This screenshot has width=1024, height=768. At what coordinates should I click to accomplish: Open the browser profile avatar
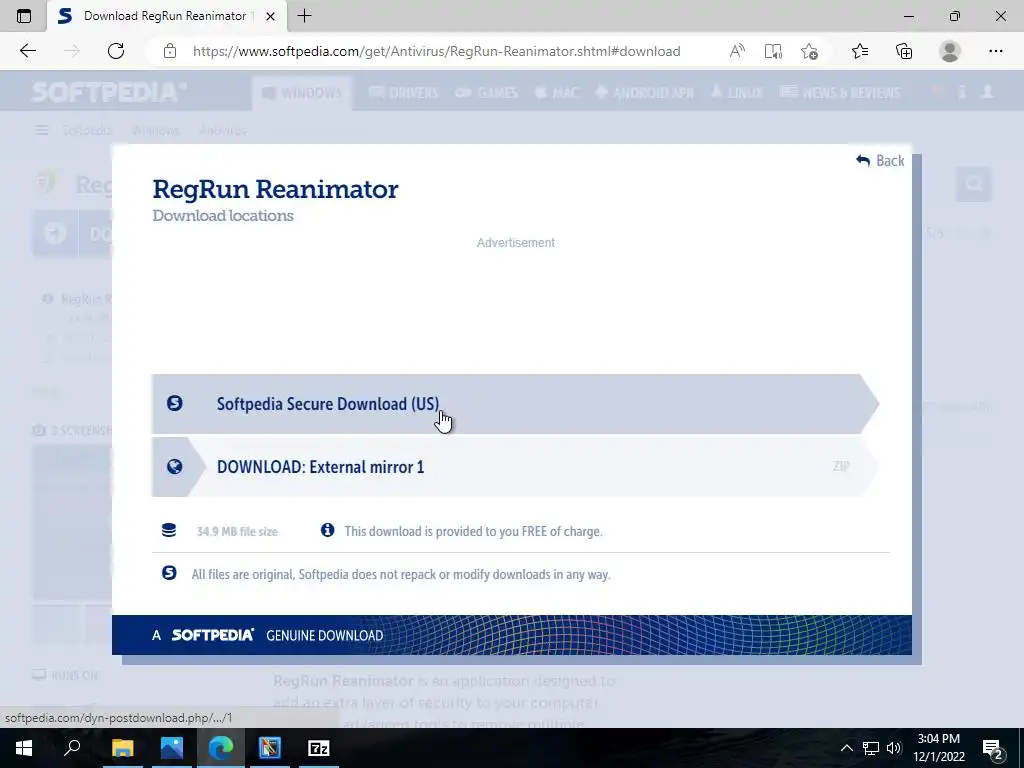tap(950, 51)
